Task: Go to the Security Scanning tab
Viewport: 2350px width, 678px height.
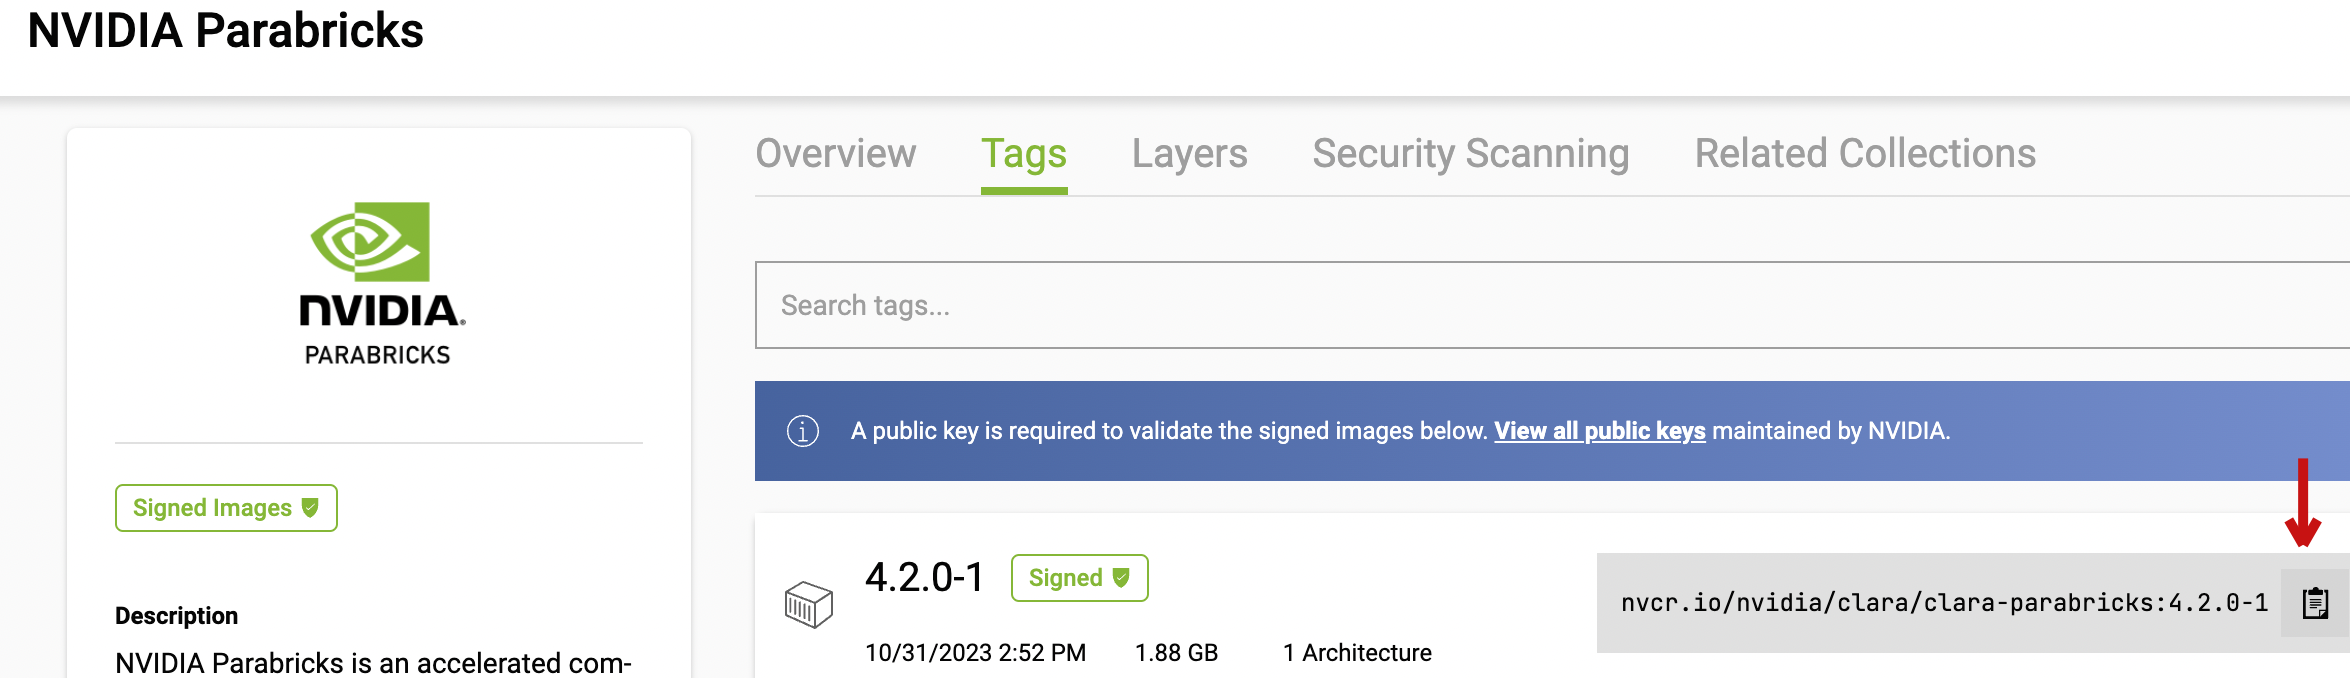Action: click(1470, 154)
